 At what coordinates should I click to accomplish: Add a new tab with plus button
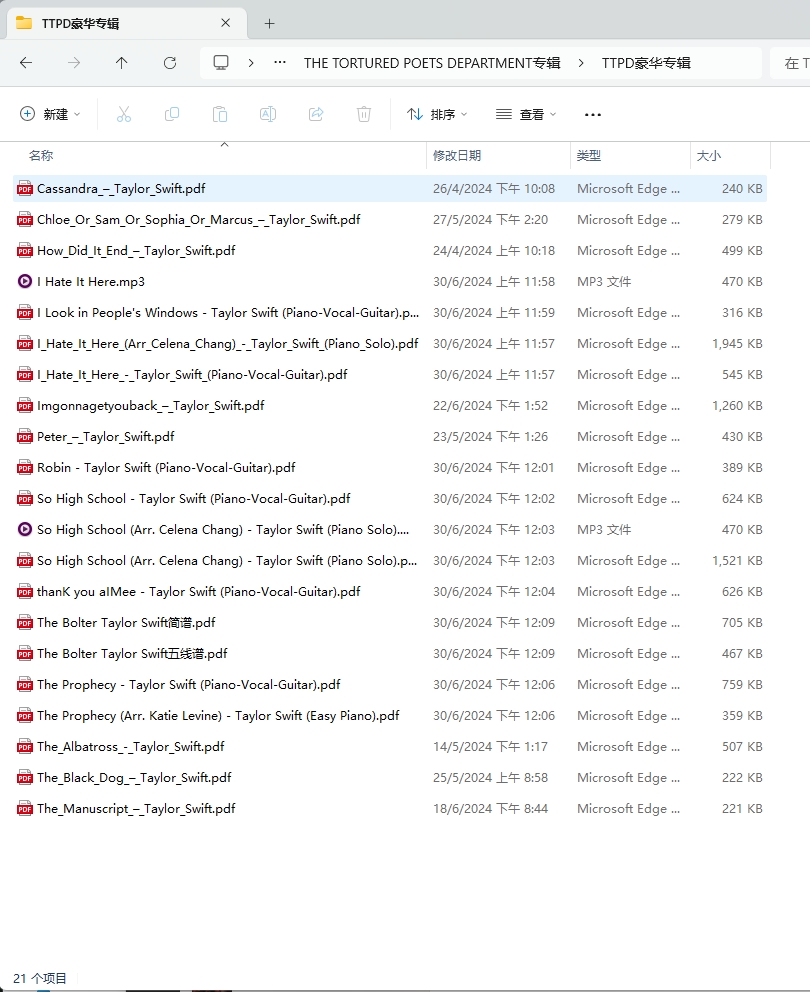click(269, 23)
